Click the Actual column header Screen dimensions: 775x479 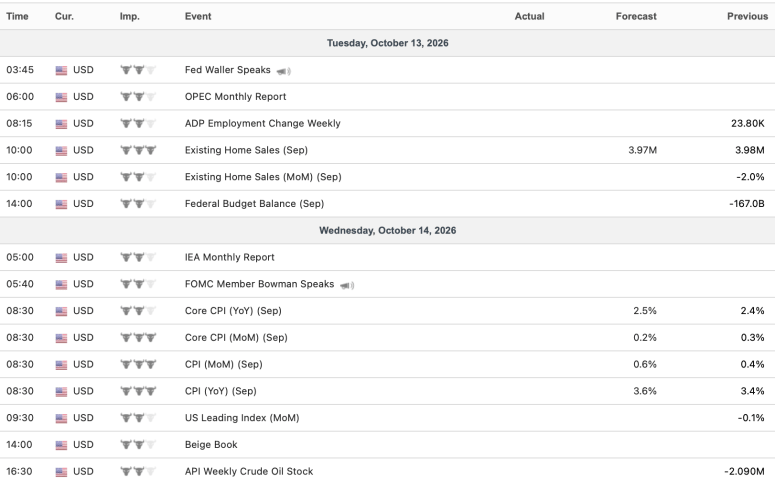[529, 16]
